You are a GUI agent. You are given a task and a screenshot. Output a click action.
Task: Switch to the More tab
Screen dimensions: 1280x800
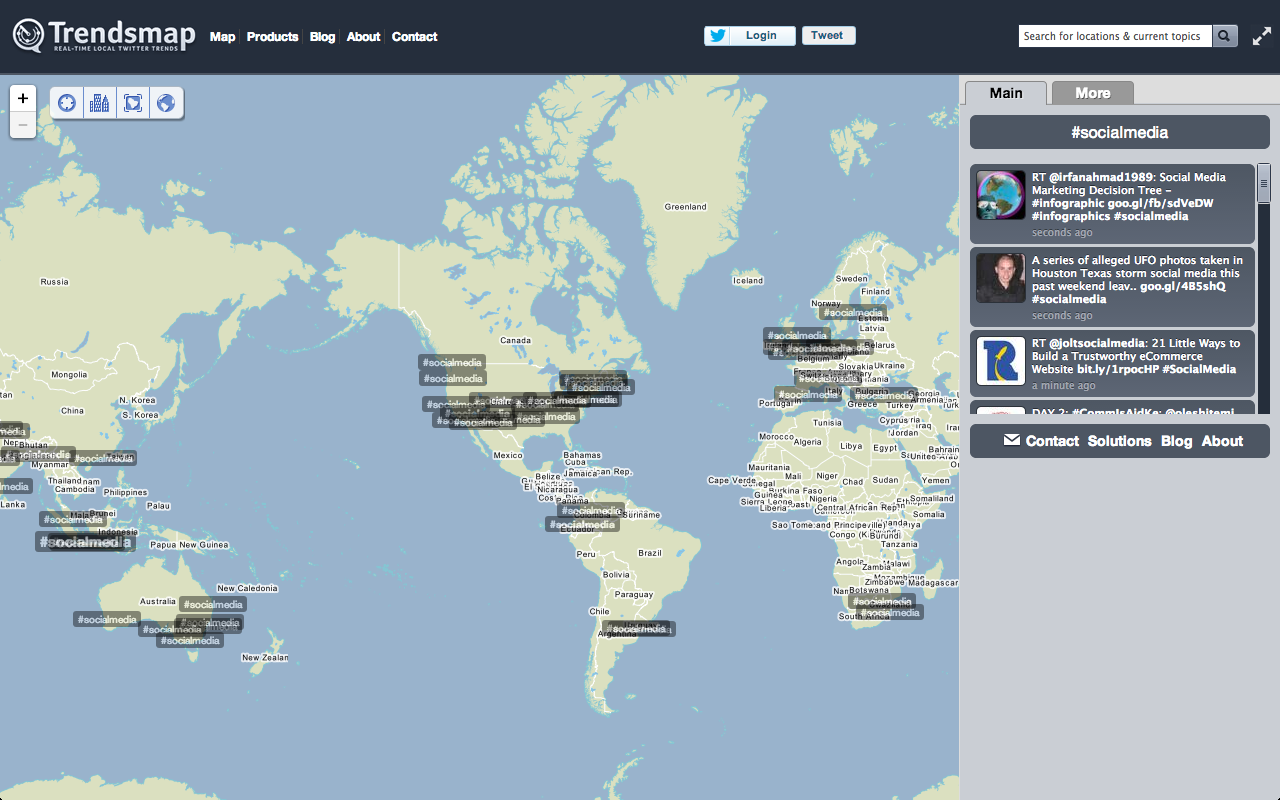tap(1093, 93)
